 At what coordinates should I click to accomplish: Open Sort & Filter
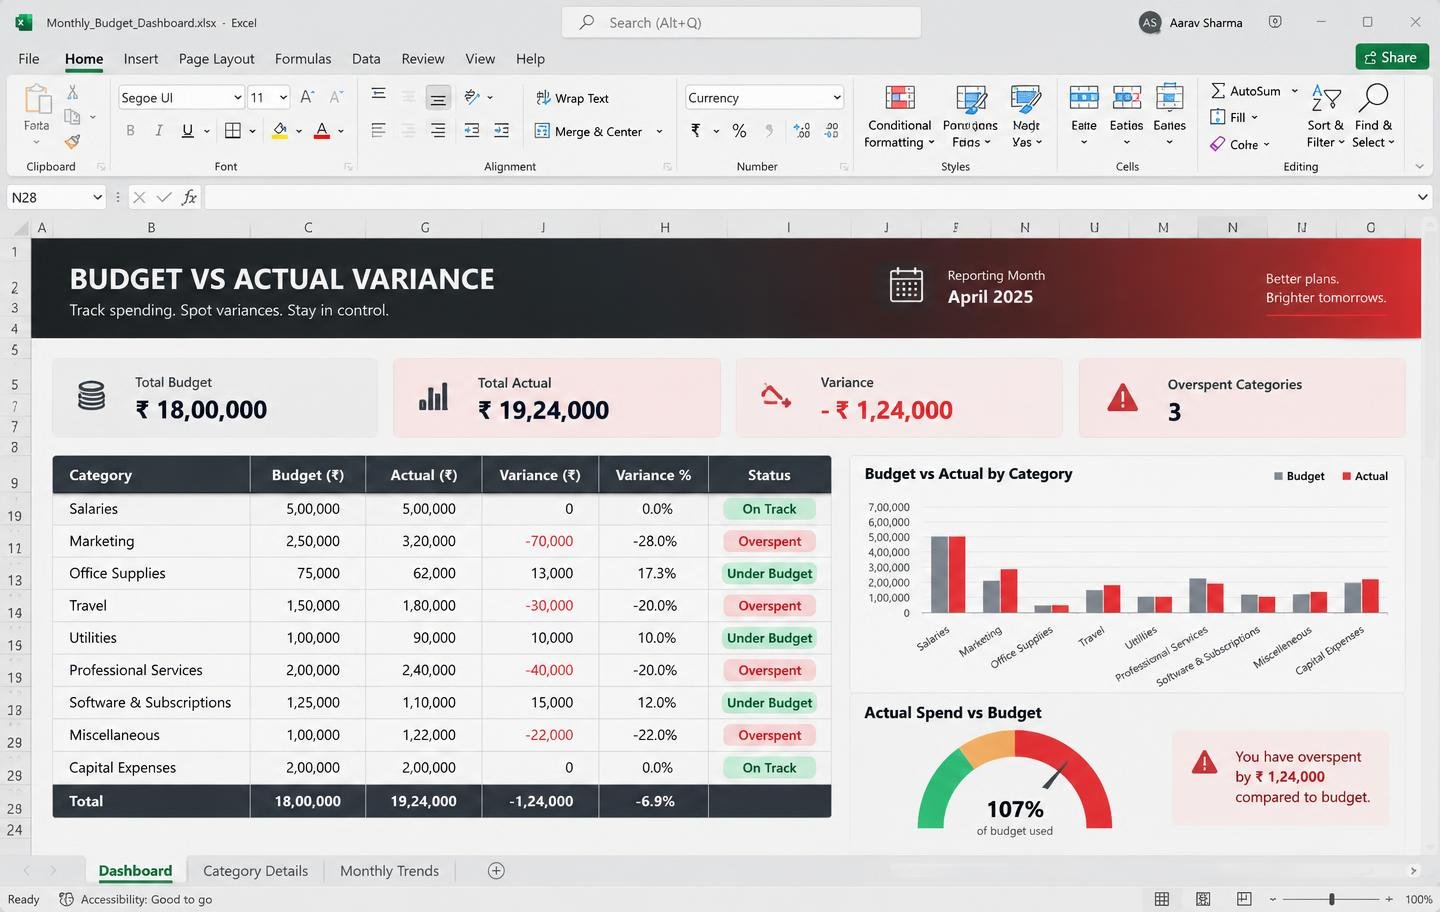tap(1325, 117)
